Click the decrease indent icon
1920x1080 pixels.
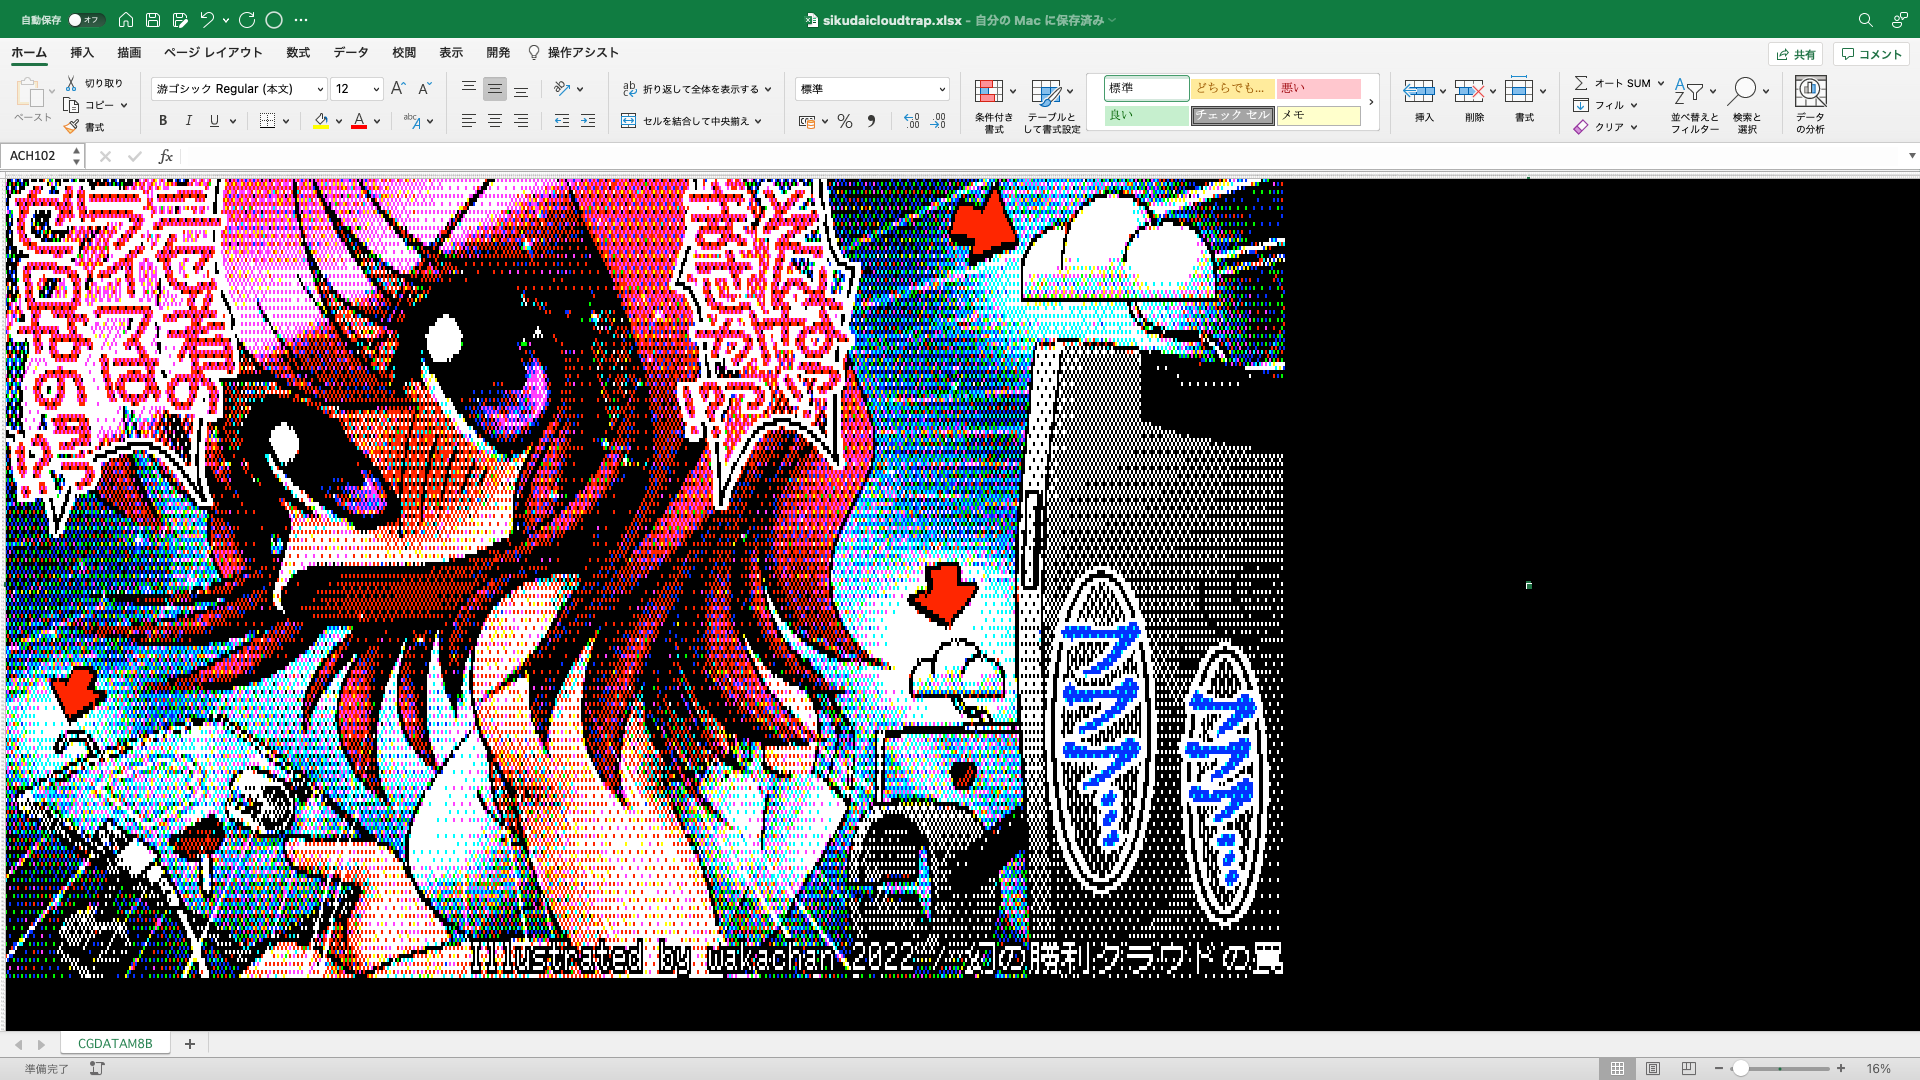pyautogui.click(x=561, y=121)
